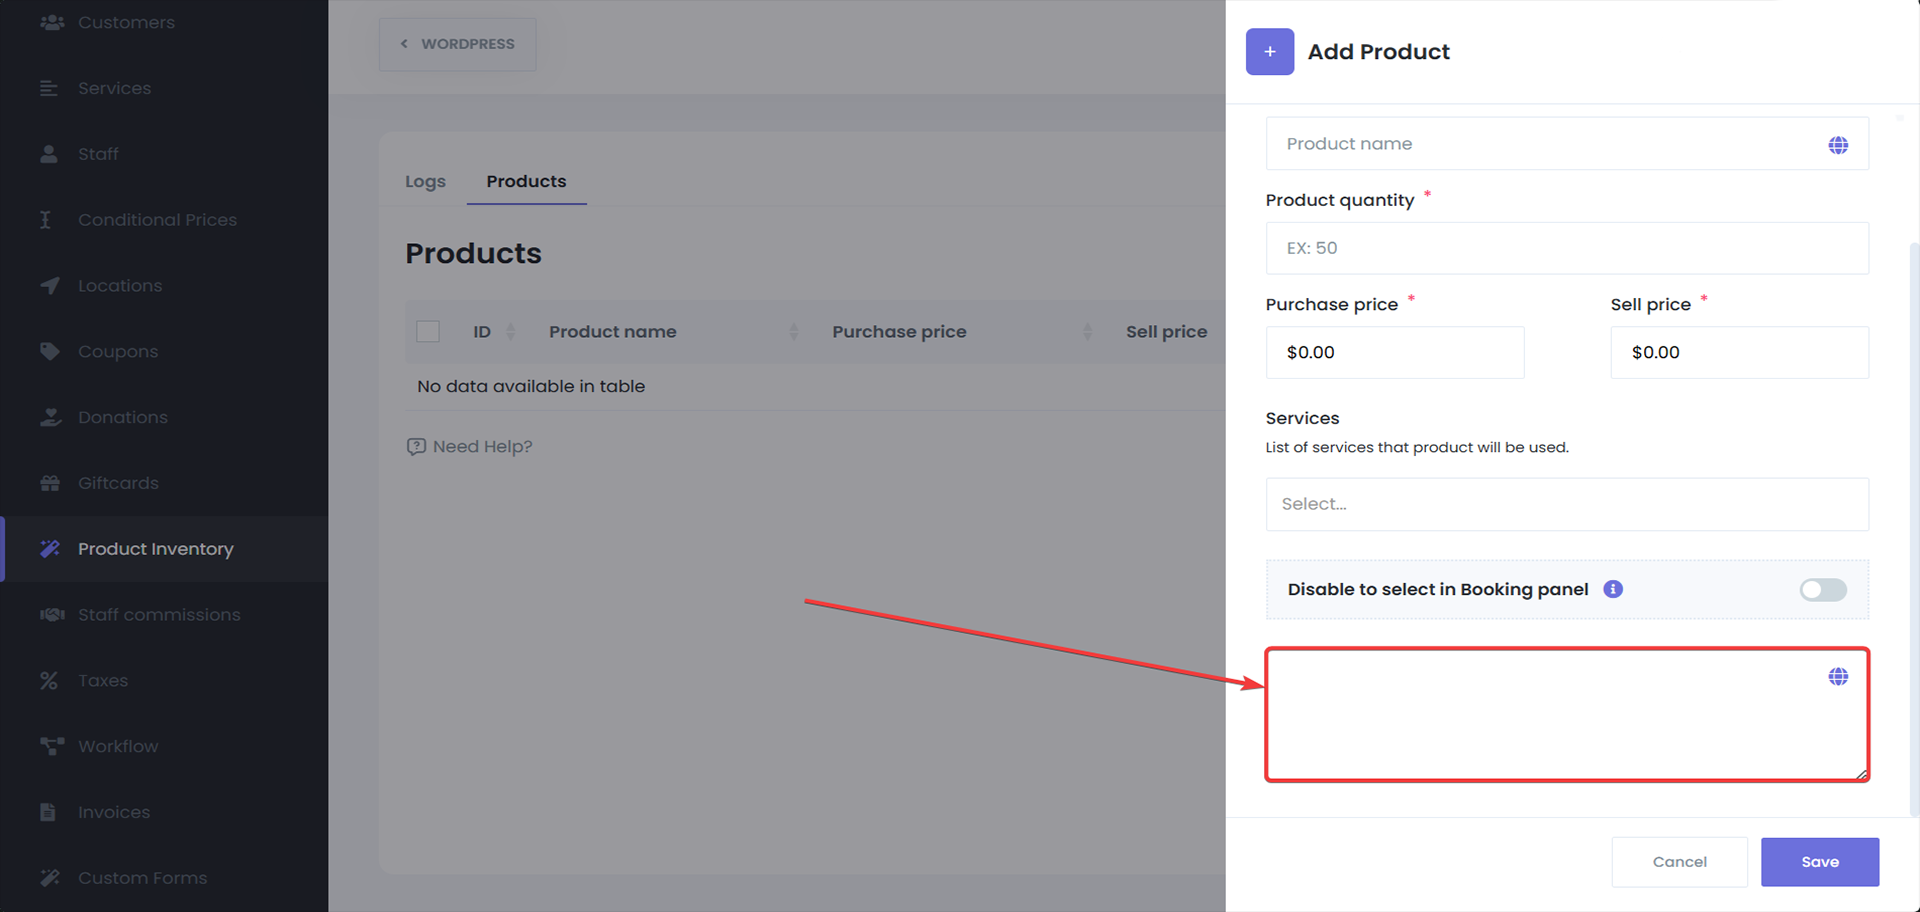
Task: Open the Services Select dropdown
Action: (x=1567, y=503)
